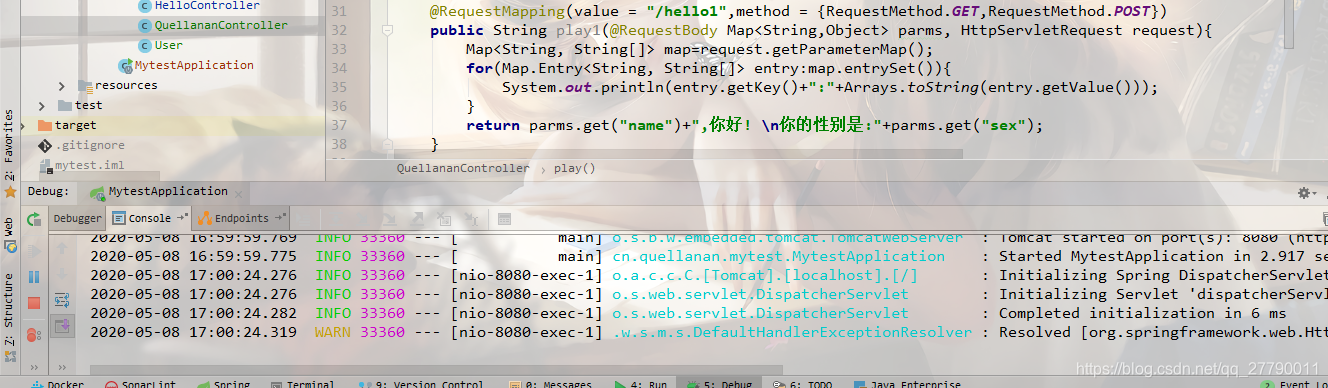The height and width of the screenshot is (388, 1328).
Task: Click the .gitignore file icon
Action: point(45,145)
